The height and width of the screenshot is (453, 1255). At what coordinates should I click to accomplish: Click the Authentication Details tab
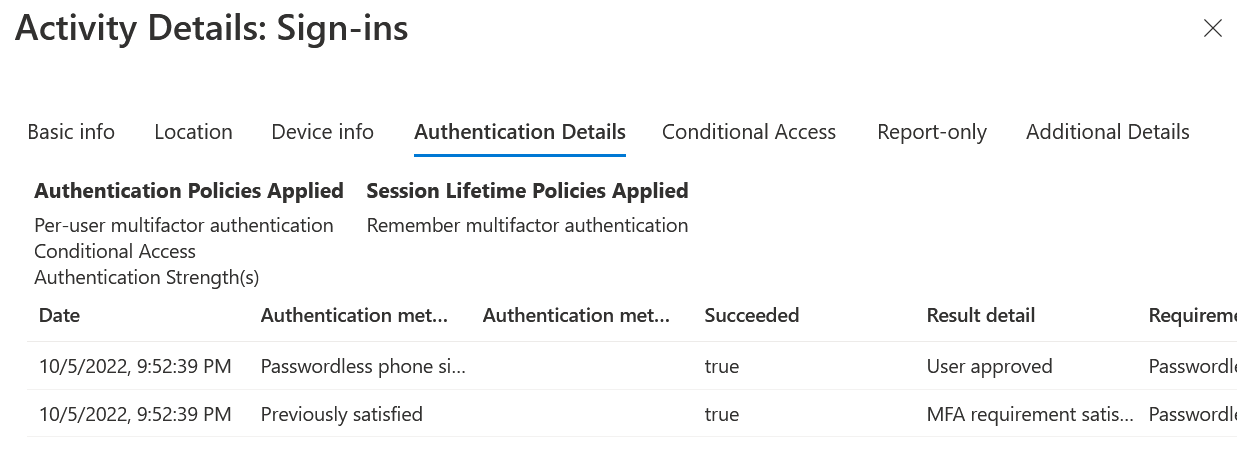[x=519, y=132]
